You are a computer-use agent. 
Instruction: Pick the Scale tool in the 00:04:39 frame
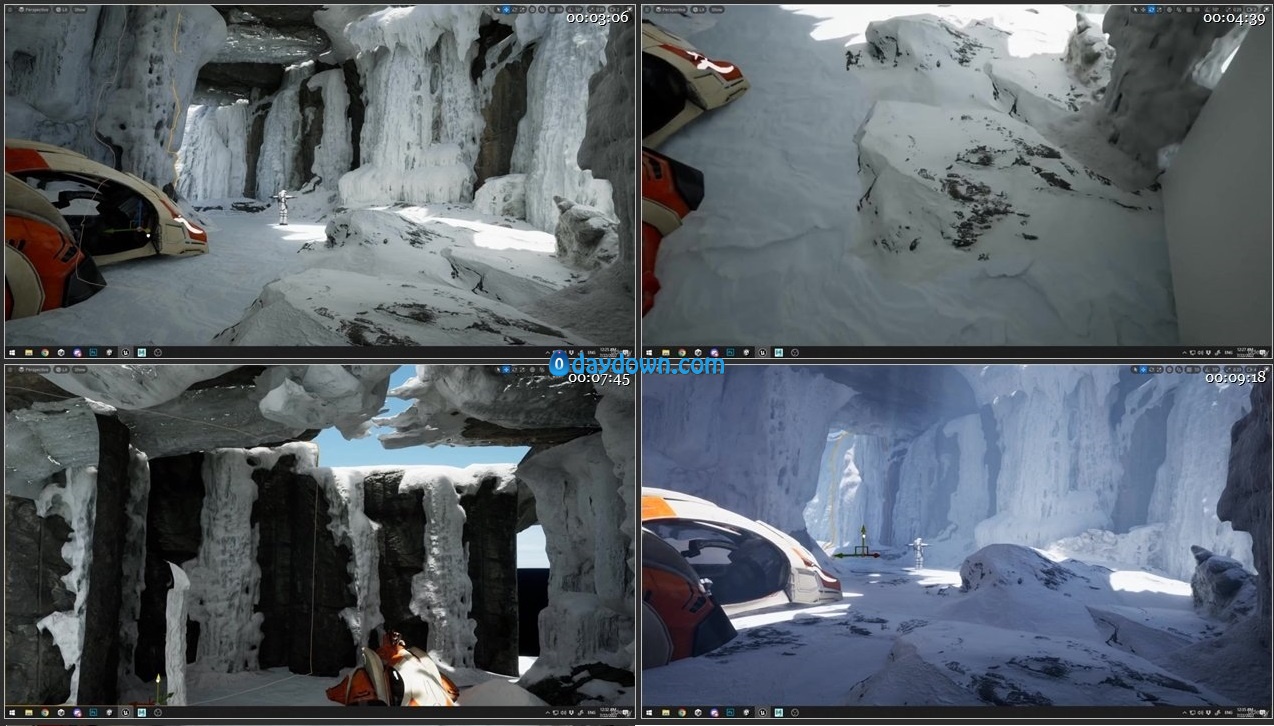point(1161,9)
